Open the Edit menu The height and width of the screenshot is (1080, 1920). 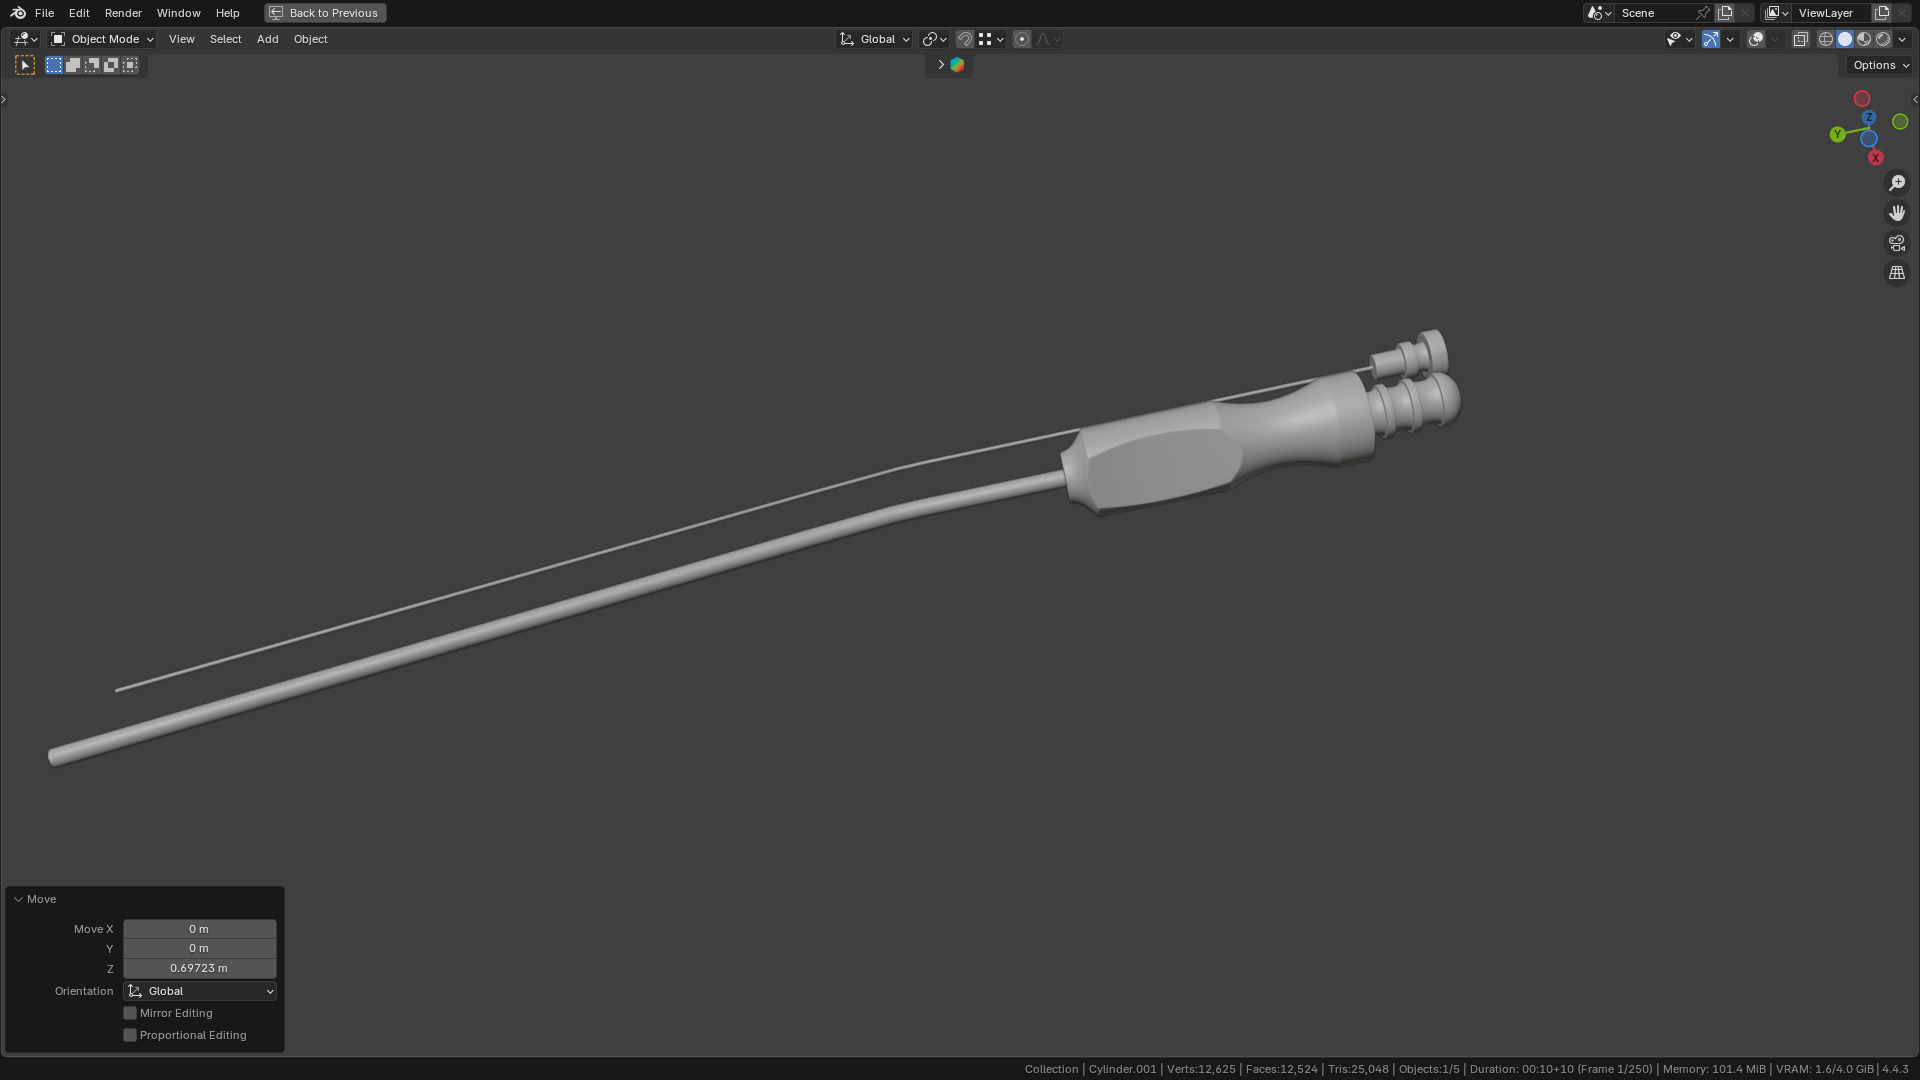[79, 13]
